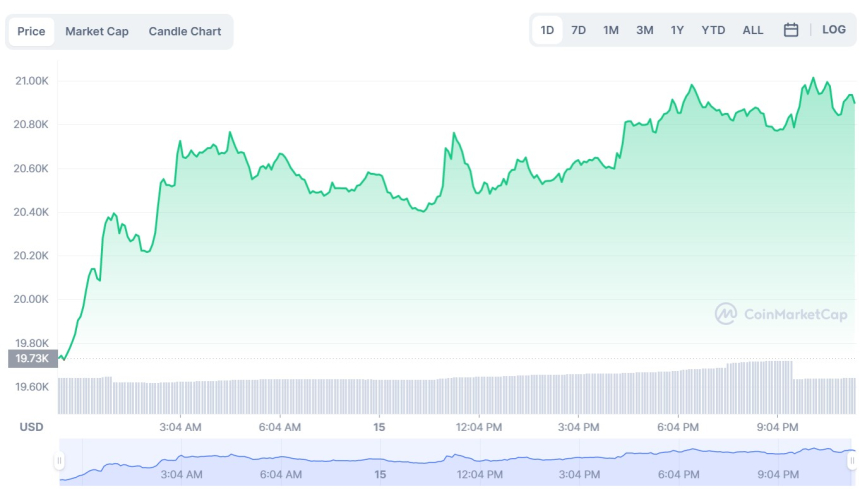Click the CoinMarketCap watermark logo
The height and width of the screenshot is (489, 860).
click(x=781, y=314)
